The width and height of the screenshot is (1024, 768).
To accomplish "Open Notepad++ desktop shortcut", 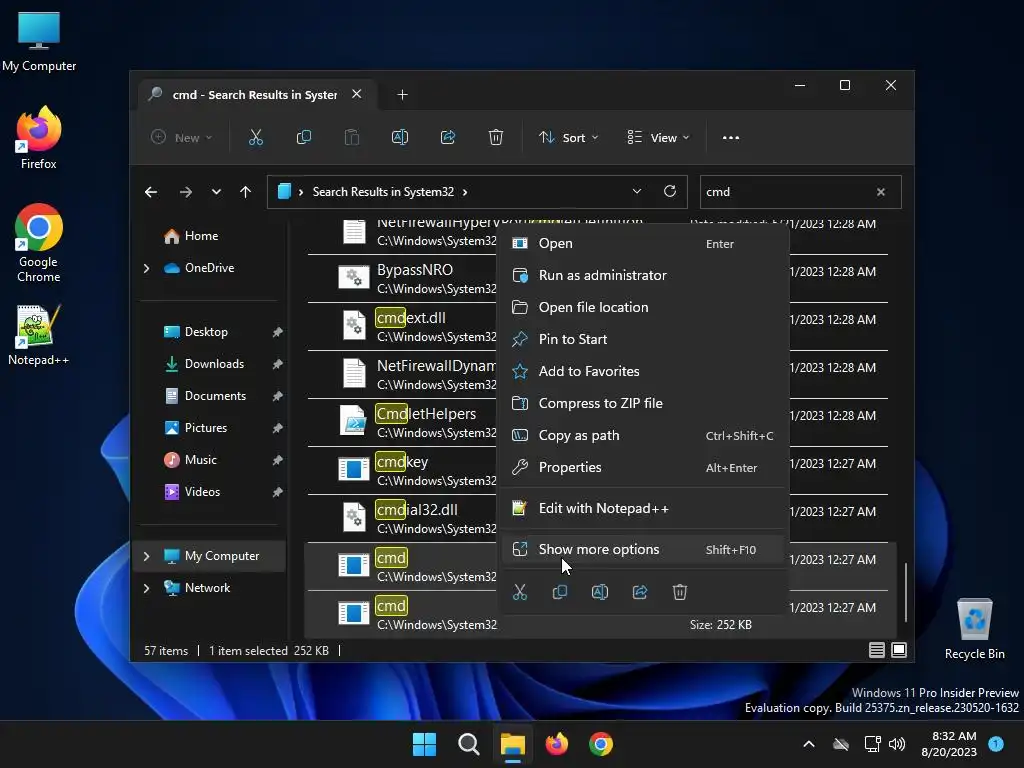I will 39,335.
